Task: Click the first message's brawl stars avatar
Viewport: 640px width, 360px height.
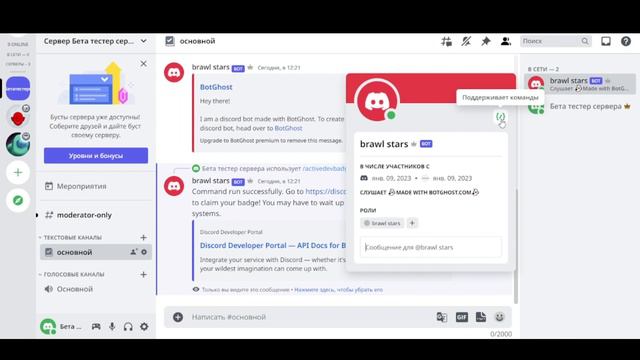Action: 174,73
